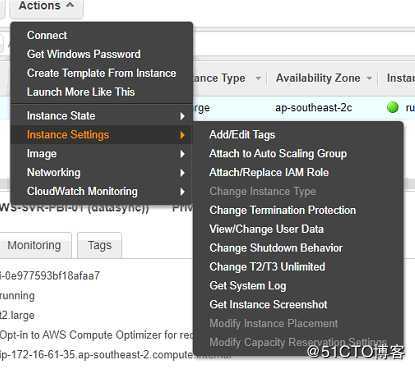This screenshot has width=415, height=369.
Task: Select Change T2/T3 Unlimited
Action: (267, 267)
